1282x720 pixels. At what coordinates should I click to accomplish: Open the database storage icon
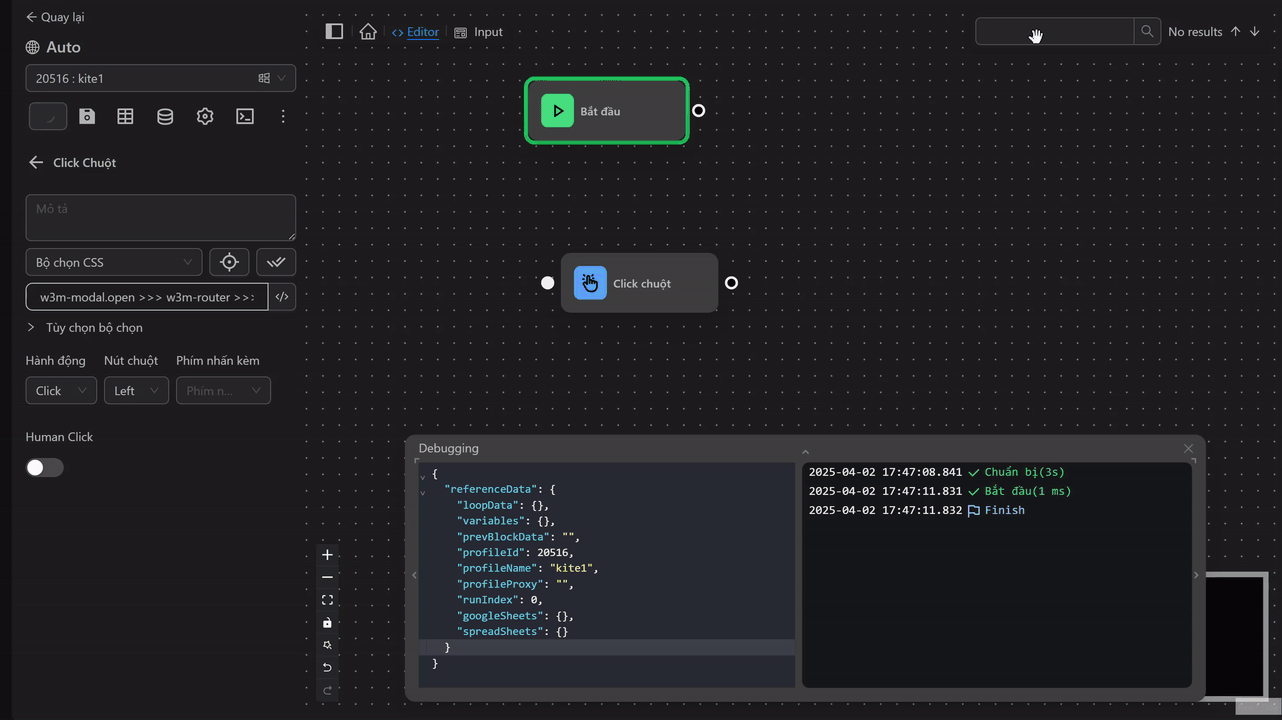pos(165,117)
